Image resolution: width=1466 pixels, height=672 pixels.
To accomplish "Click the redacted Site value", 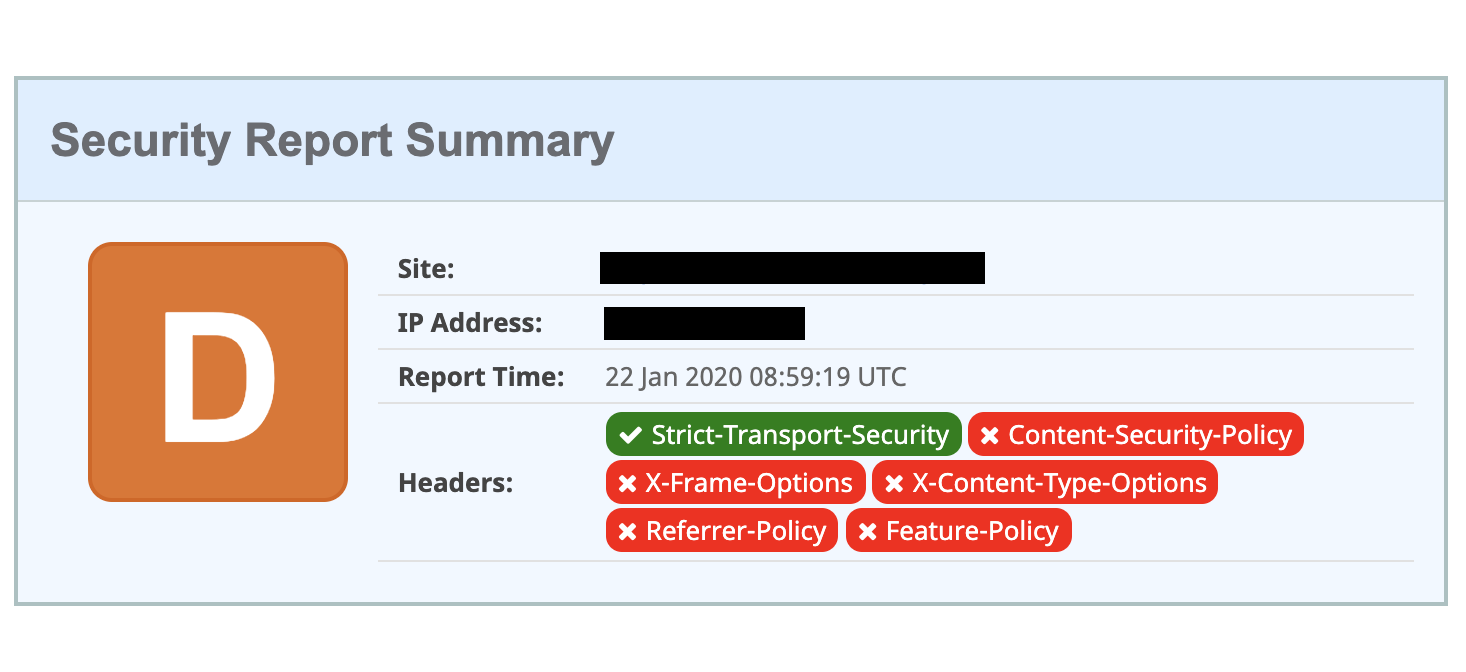I will tap(792, 269).
